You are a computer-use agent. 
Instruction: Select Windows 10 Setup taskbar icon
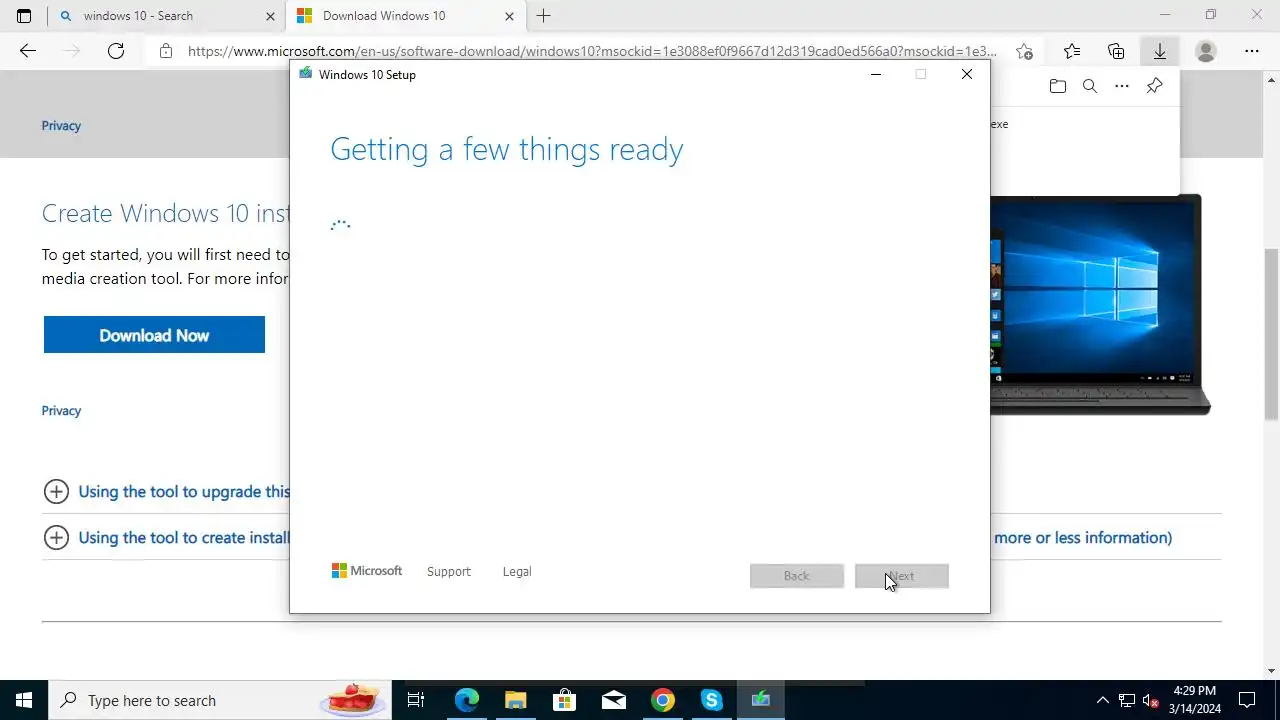pos(761,700)
